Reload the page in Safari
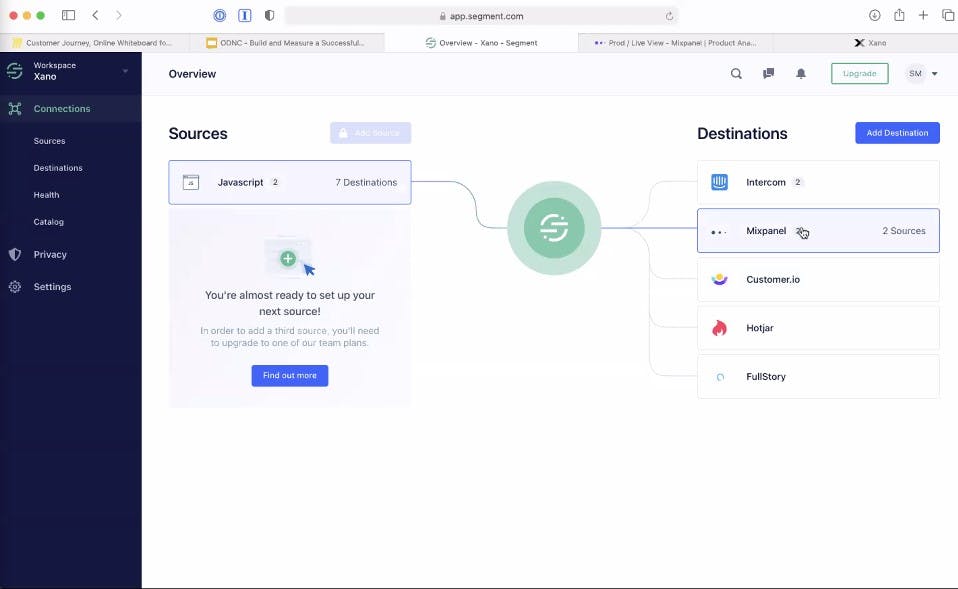Screen dimensions: 958x589 670,16
